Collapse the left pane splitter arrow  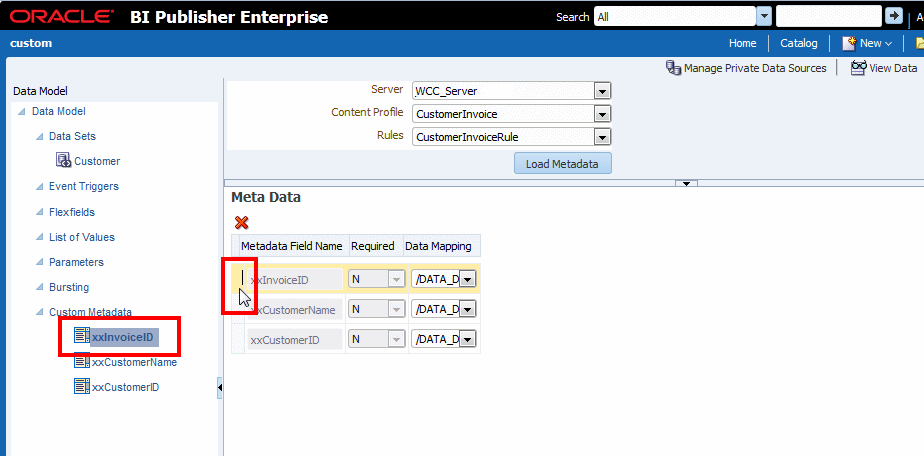click(x=220, y=387)
